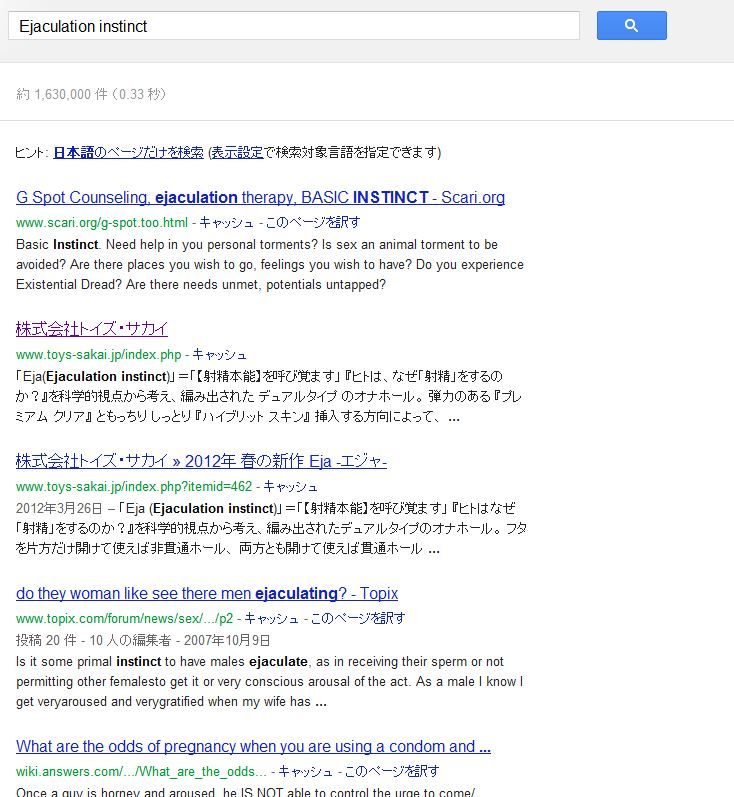Viewport: 734px width, 797px height.
Task: Open the '2012年 春の新作 Eja' result
Action: pyautogui.click(x=201, y=461)
